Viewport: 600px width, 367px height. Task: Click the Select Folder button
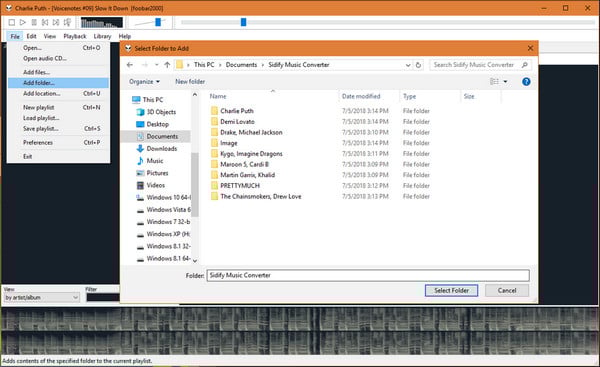coord(451,290)
